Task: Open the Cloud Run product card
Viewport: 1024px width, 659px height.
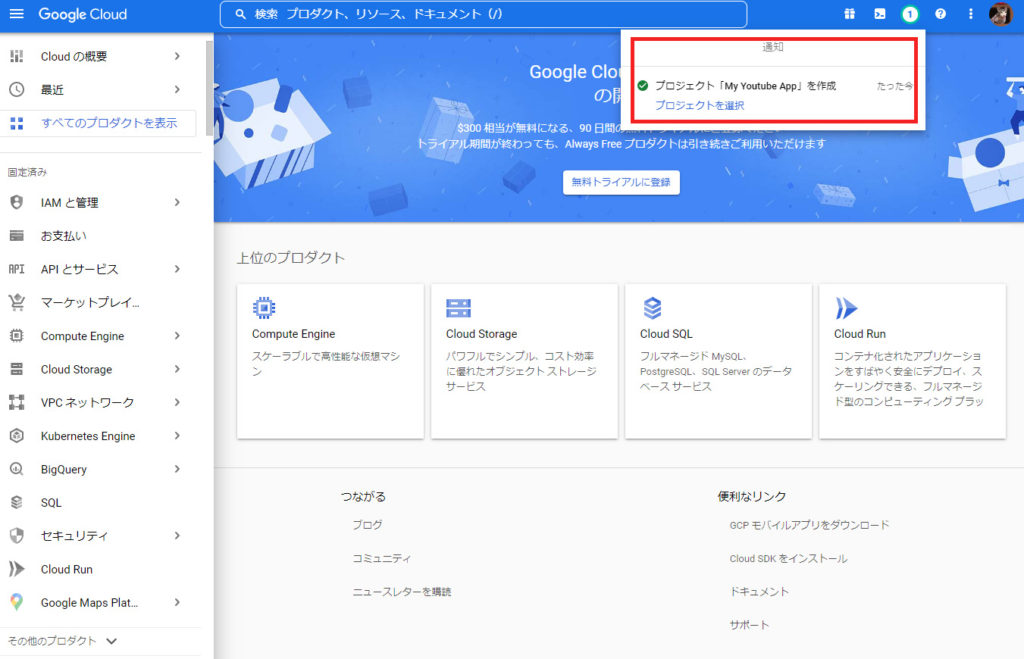Action: (912, 361)
